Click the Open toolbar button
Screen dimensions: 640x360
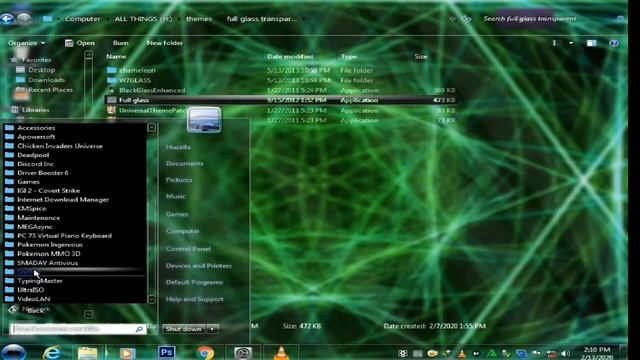point(80,43)
